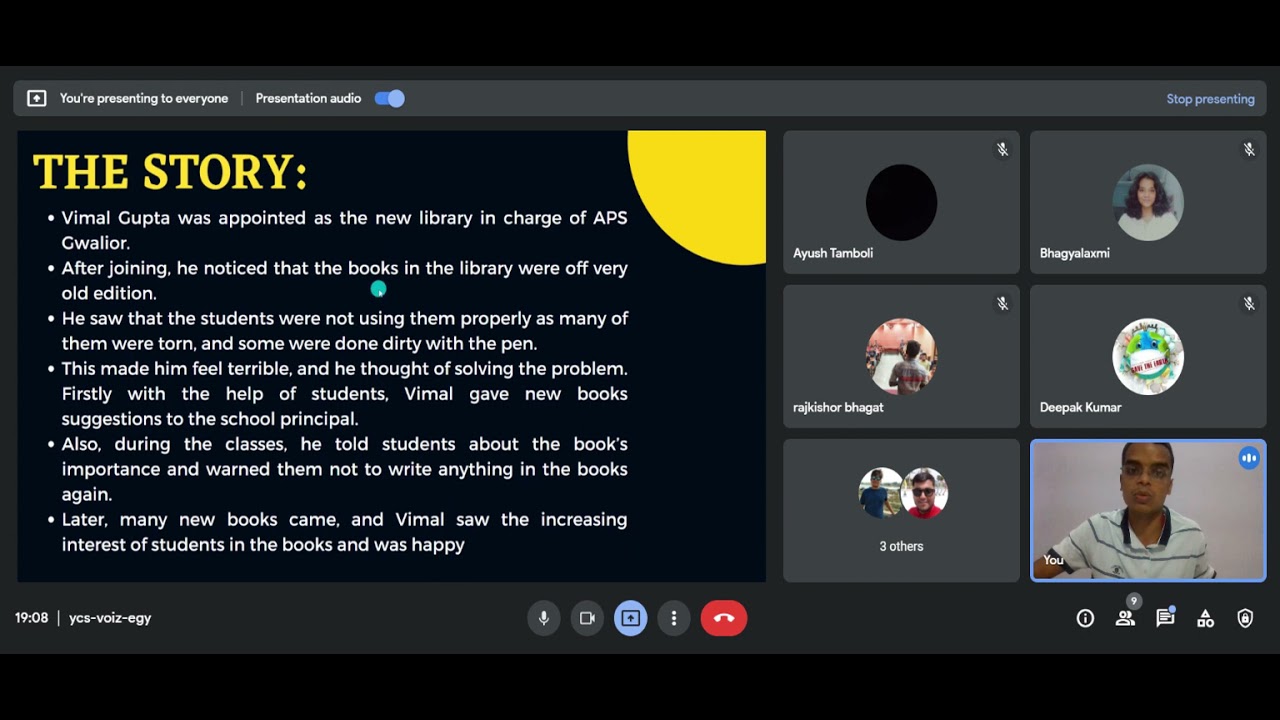Turn off the camera button

point(587,618)
